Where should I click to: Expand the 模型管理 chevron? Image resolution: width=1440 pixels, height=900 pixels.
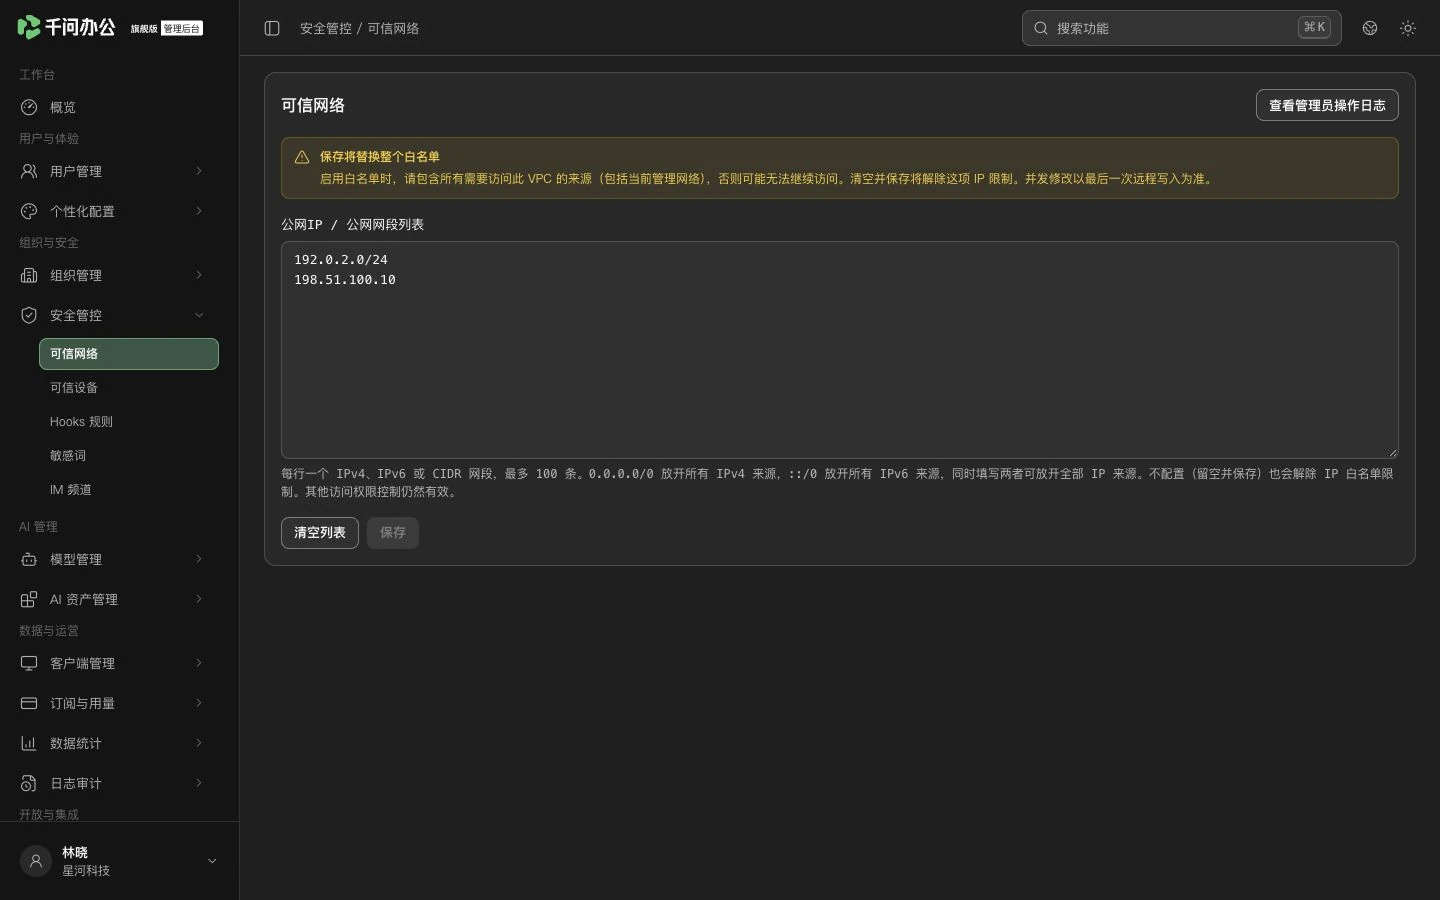tap(199, 559)
